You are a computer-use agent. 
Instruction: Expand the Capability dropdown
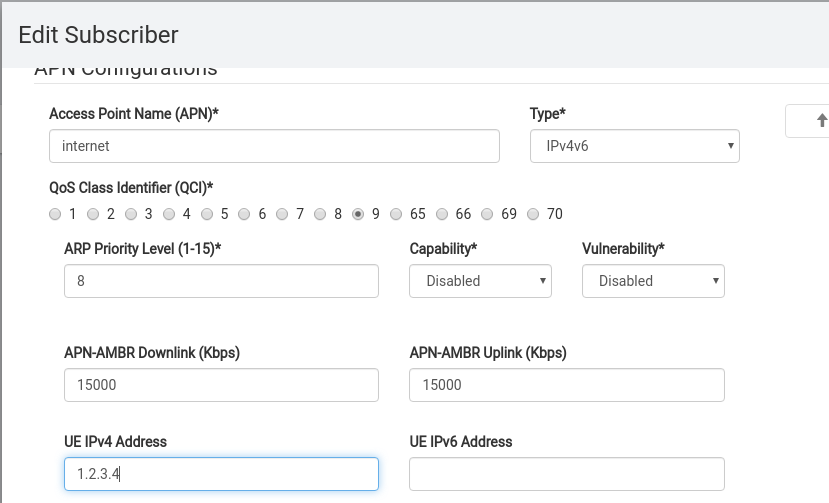click(480, 281)
